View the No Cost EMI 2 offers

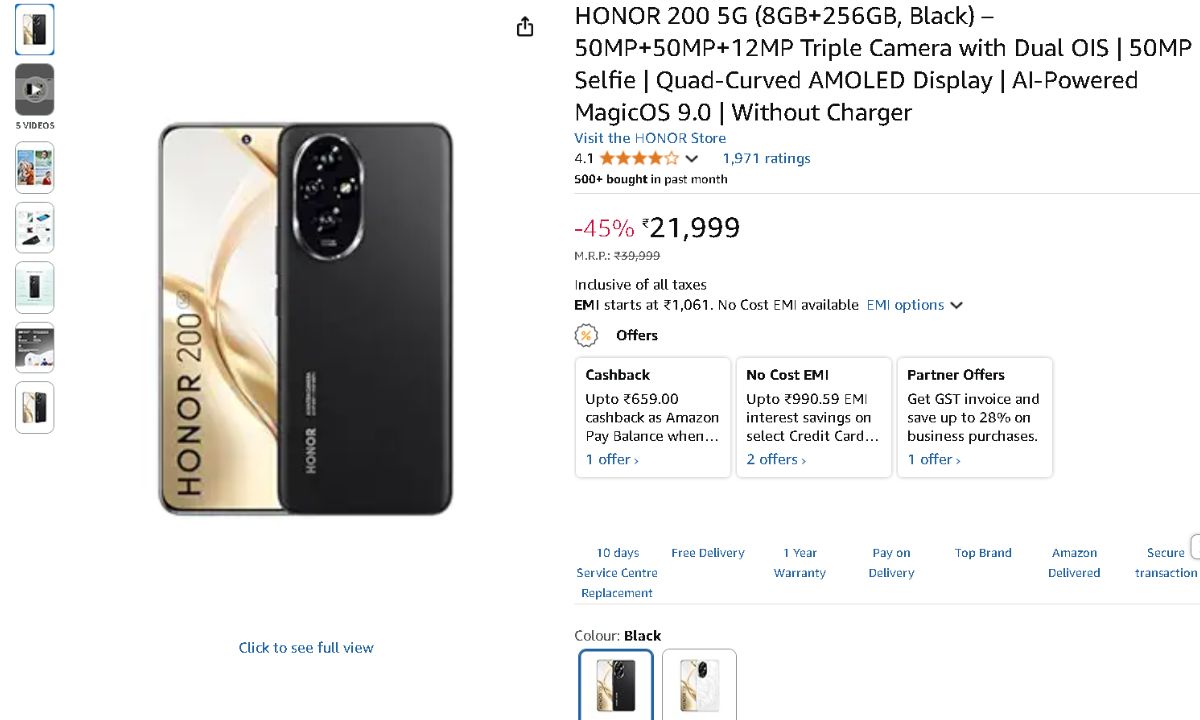coord(776,460)
